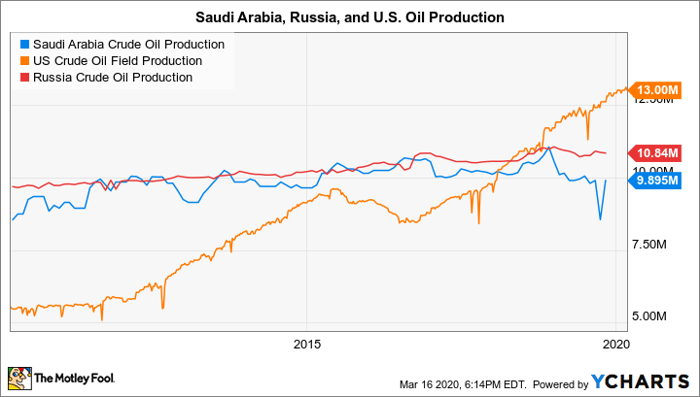Click The Motley Fool brand text
700x397 pixels.
pos(75,379)
